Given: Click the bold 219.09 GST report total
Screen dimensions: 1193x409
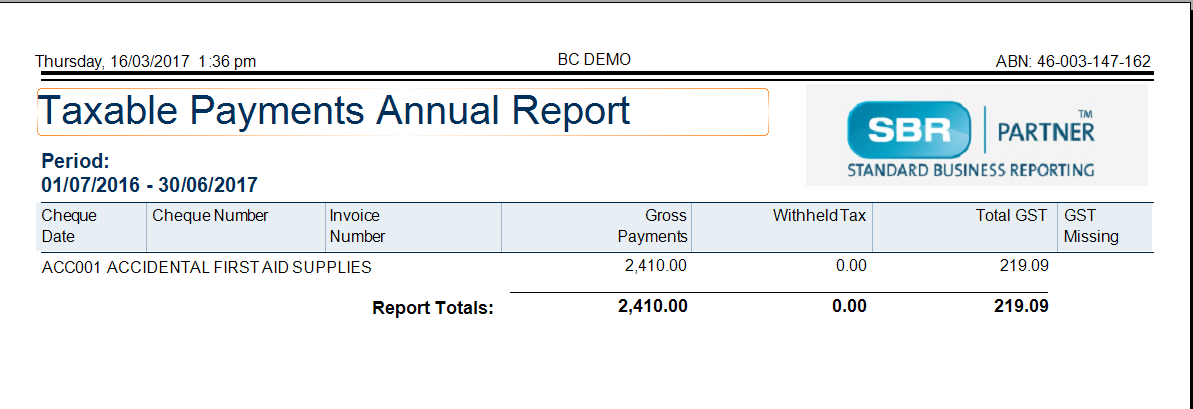Looking at the screenshot, I should tap(1022, 306).
